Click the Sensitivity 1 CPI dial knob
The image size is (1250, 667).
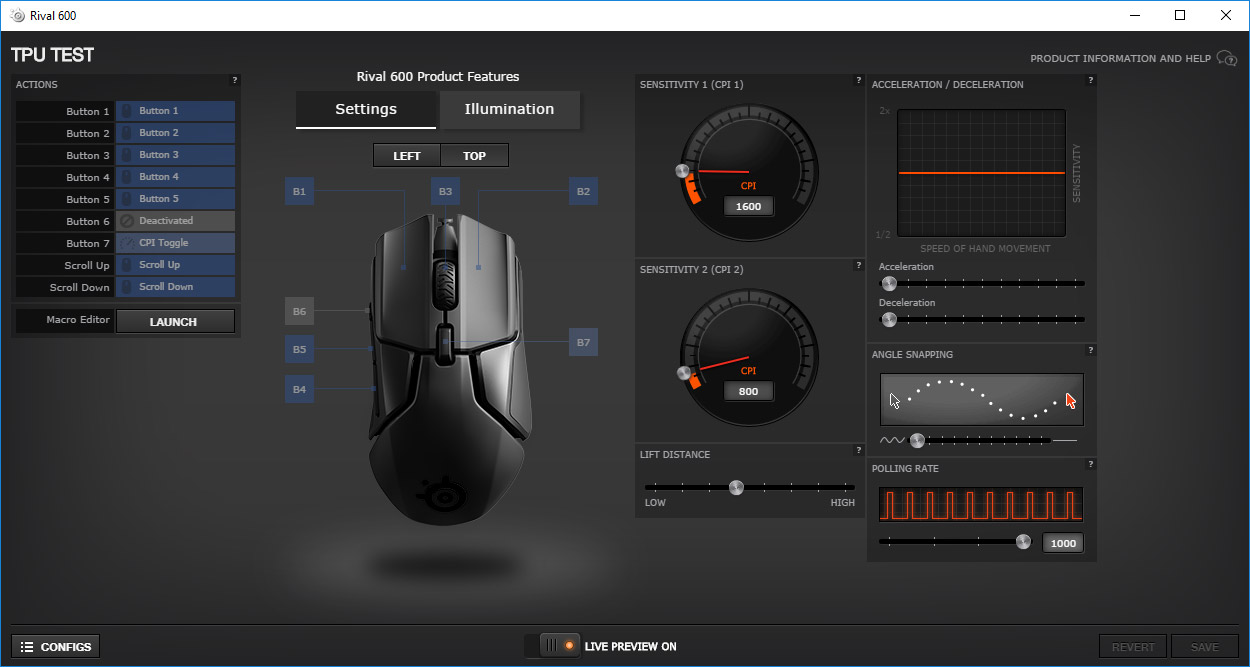tap(682, 172)
